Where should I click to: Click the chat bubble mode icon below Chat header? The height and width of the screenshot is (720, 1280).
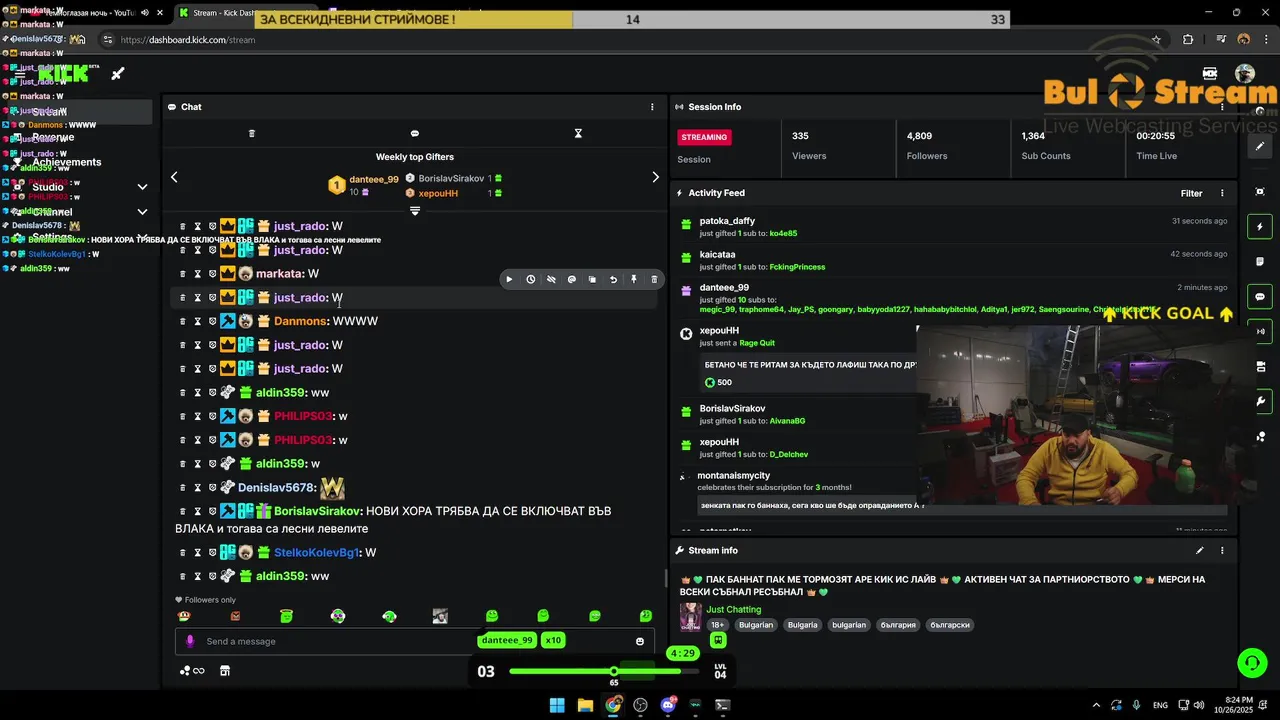pyautogui.click(x=415, y=133)
